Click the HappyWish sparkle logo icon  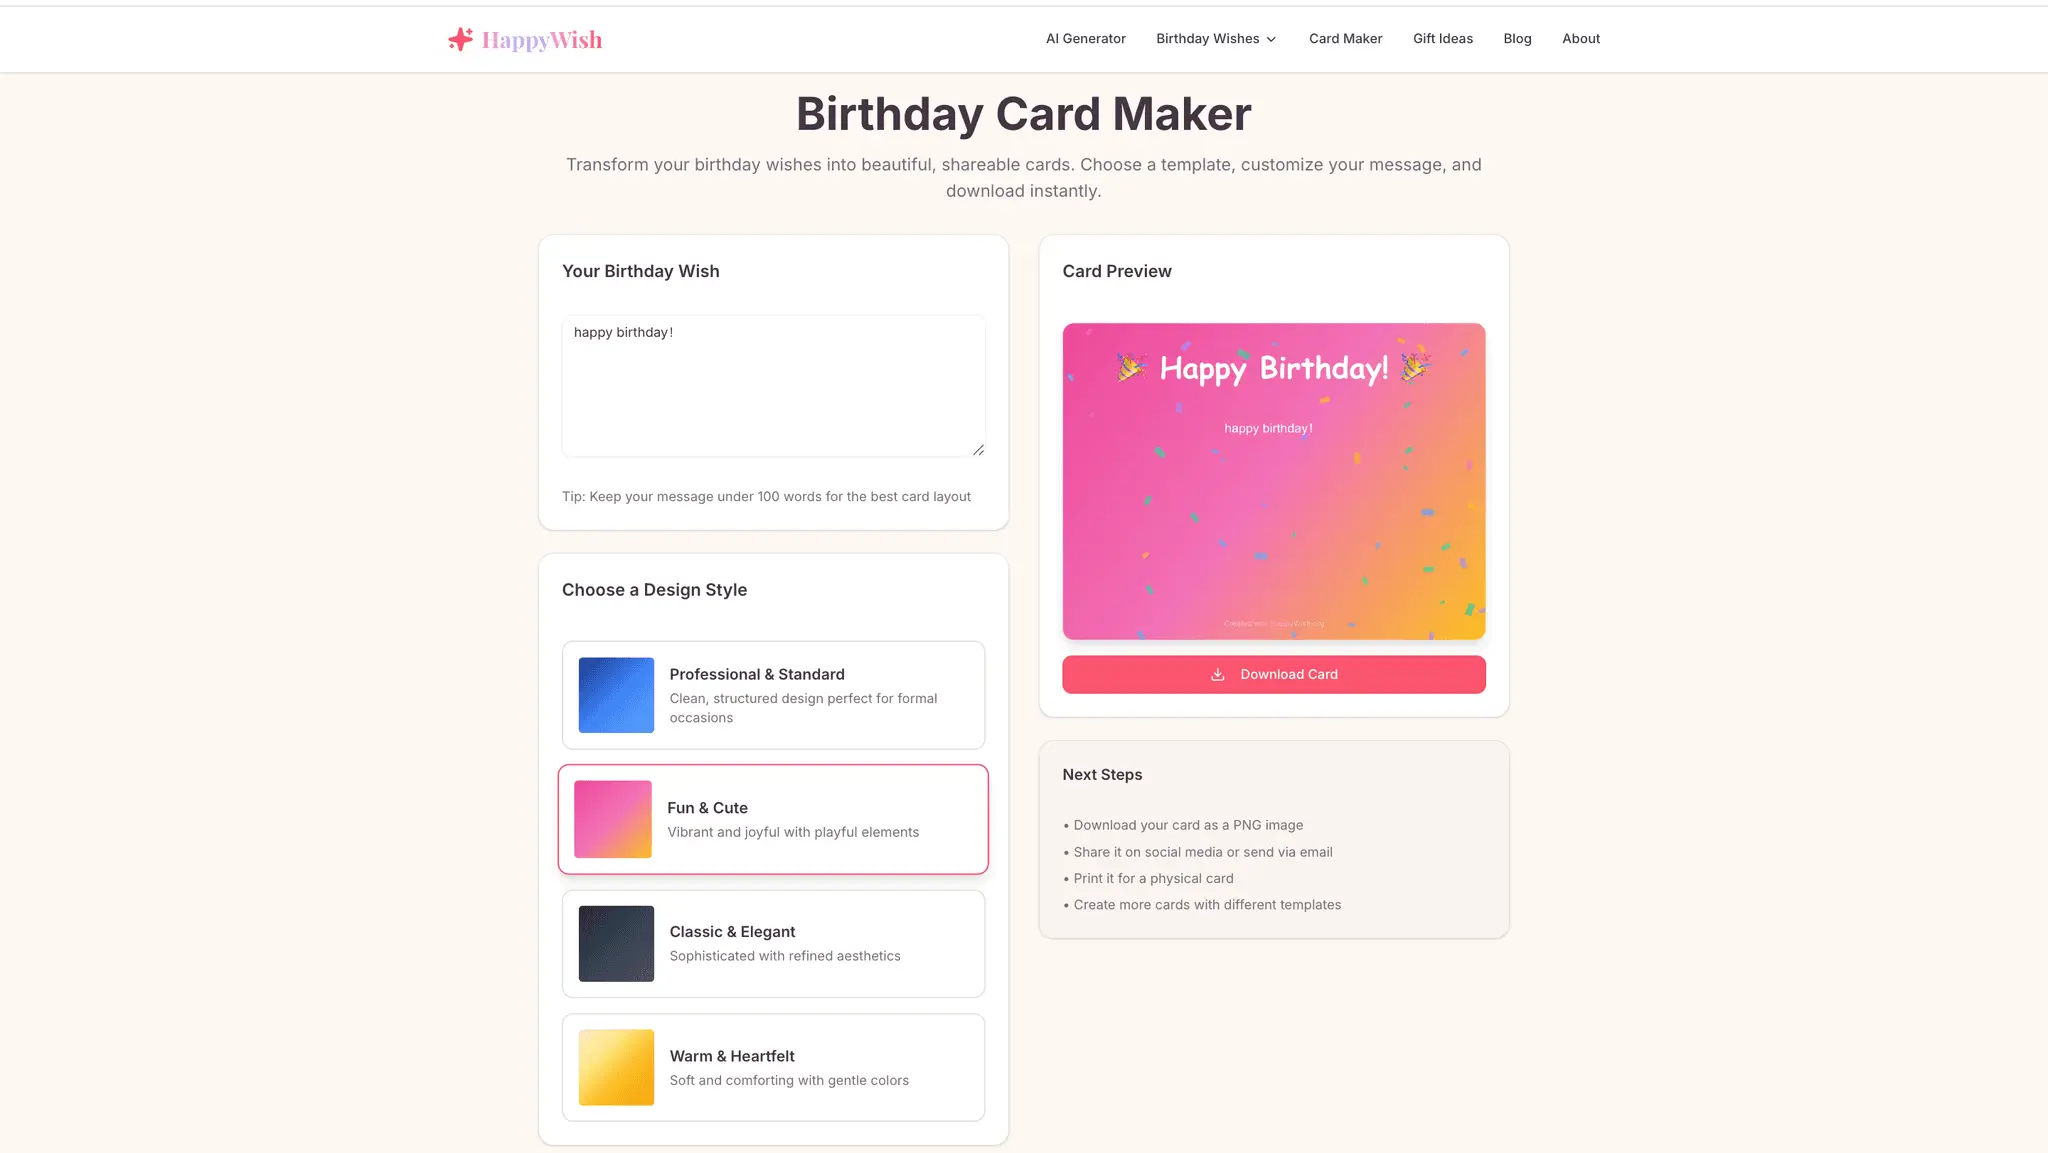click(x=460, y=39)
